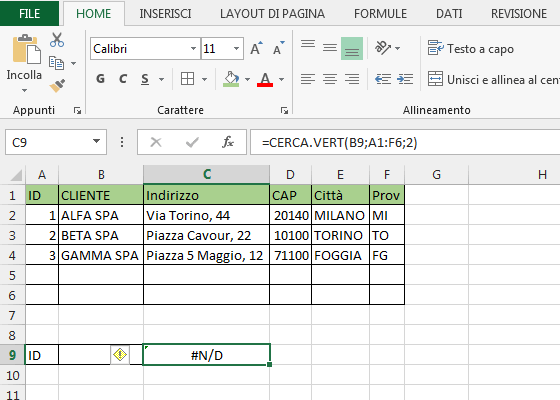560x400 pixels.
Task: Click the Copy icon in Appunti
Action: pyautogui.click(x=56, y=63)
